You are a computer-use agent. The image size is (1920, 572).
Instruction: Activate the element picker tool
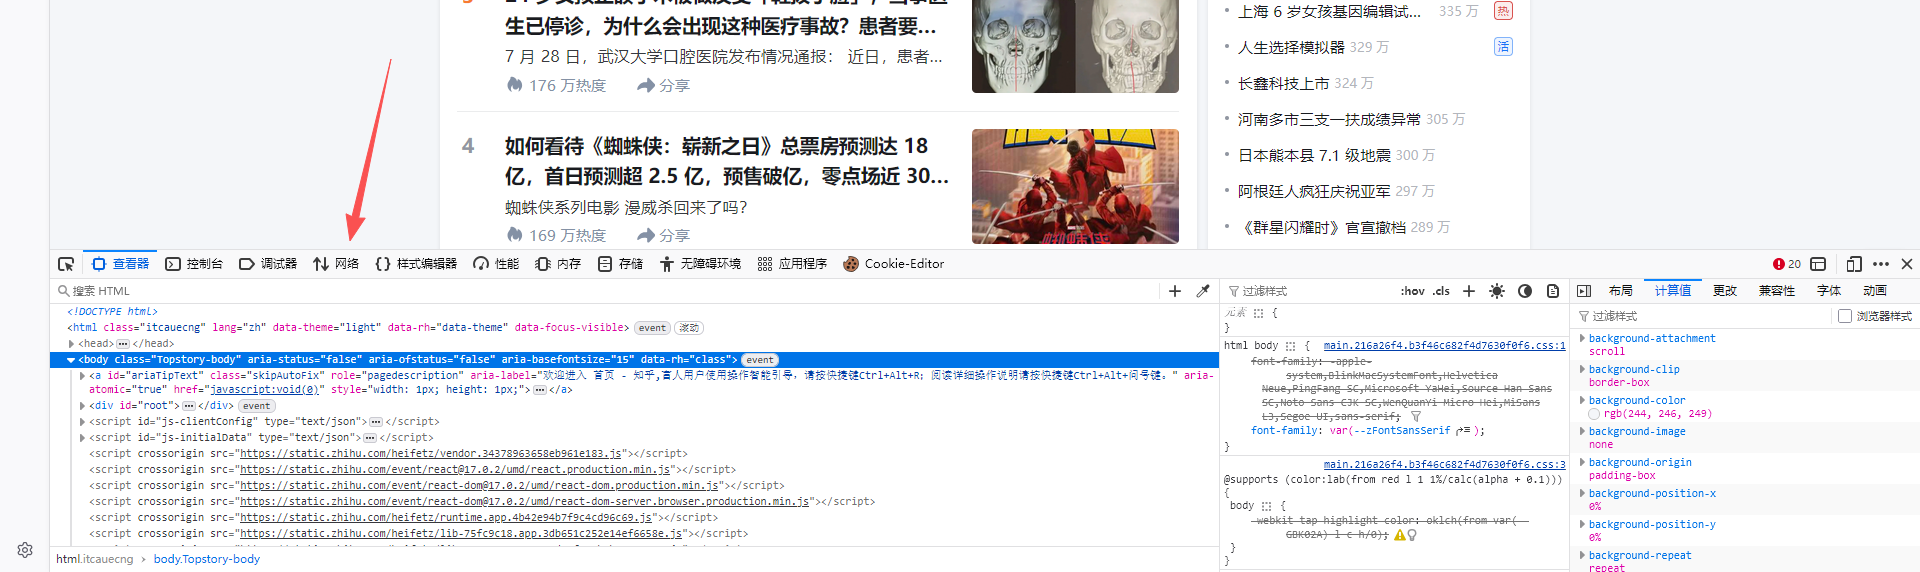pos(66,264)
